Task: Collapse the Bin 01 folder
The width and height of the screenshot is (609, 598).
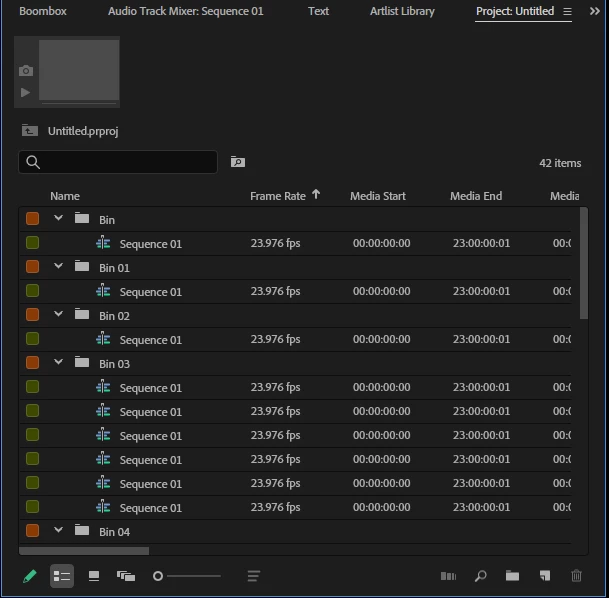Action: pos(58,266)
